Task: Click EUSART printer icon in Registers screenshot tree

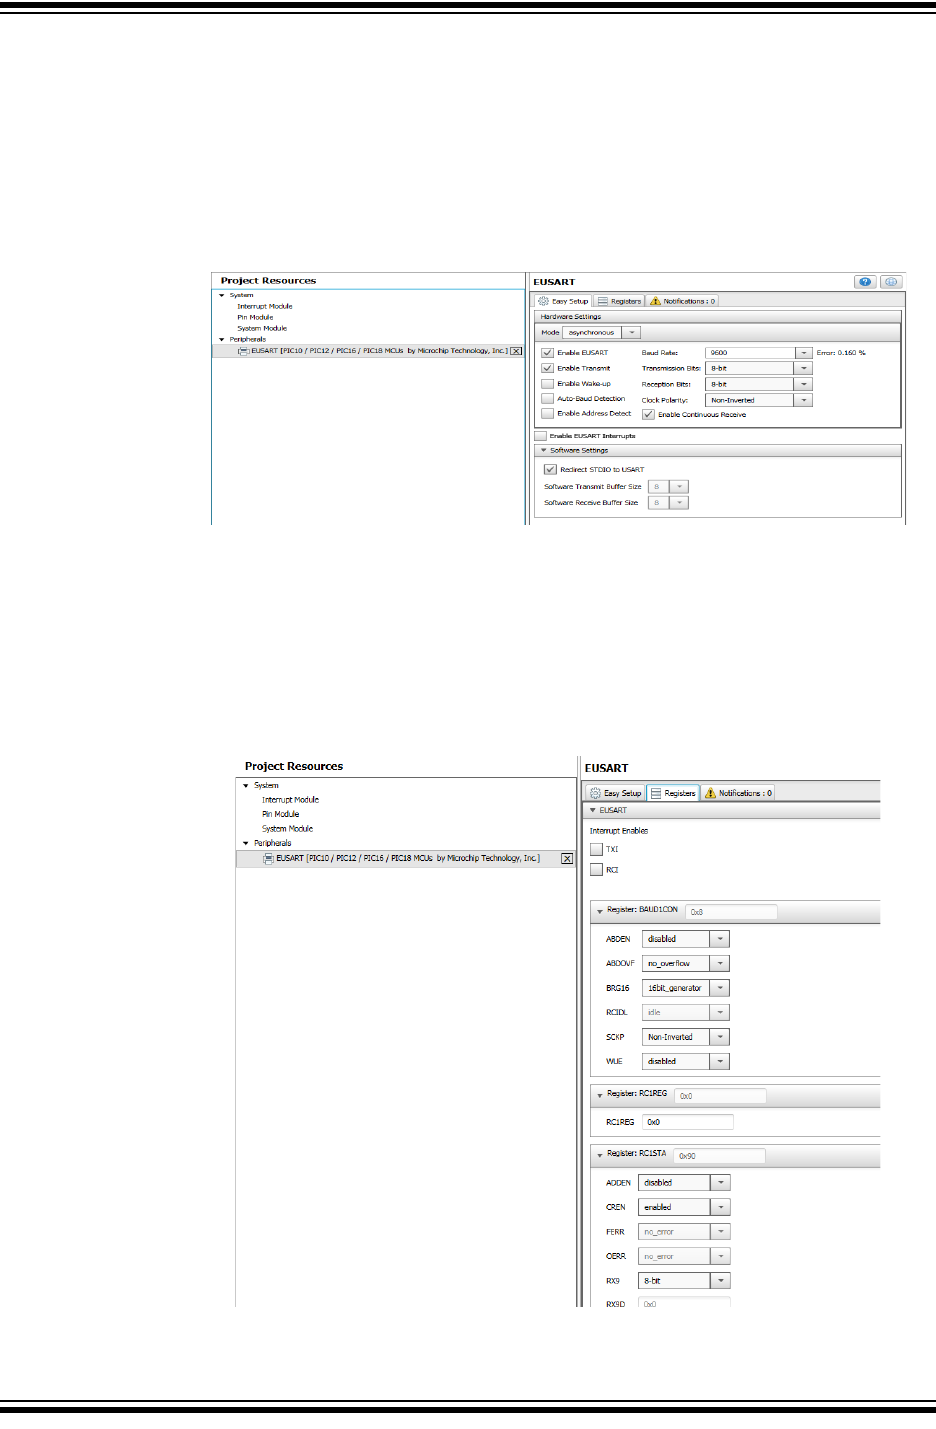Action: click(x=268, y=858)
